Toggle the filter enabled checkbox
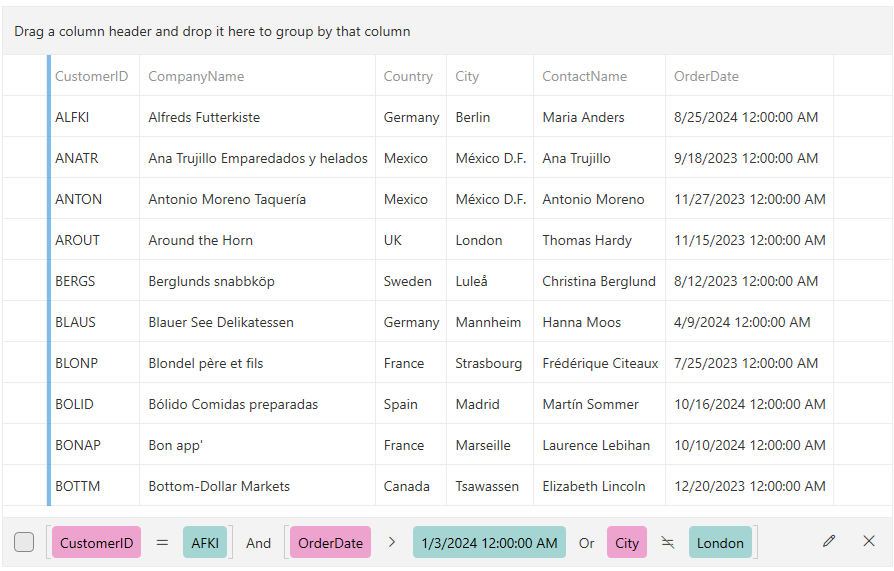 coord(24,542)
